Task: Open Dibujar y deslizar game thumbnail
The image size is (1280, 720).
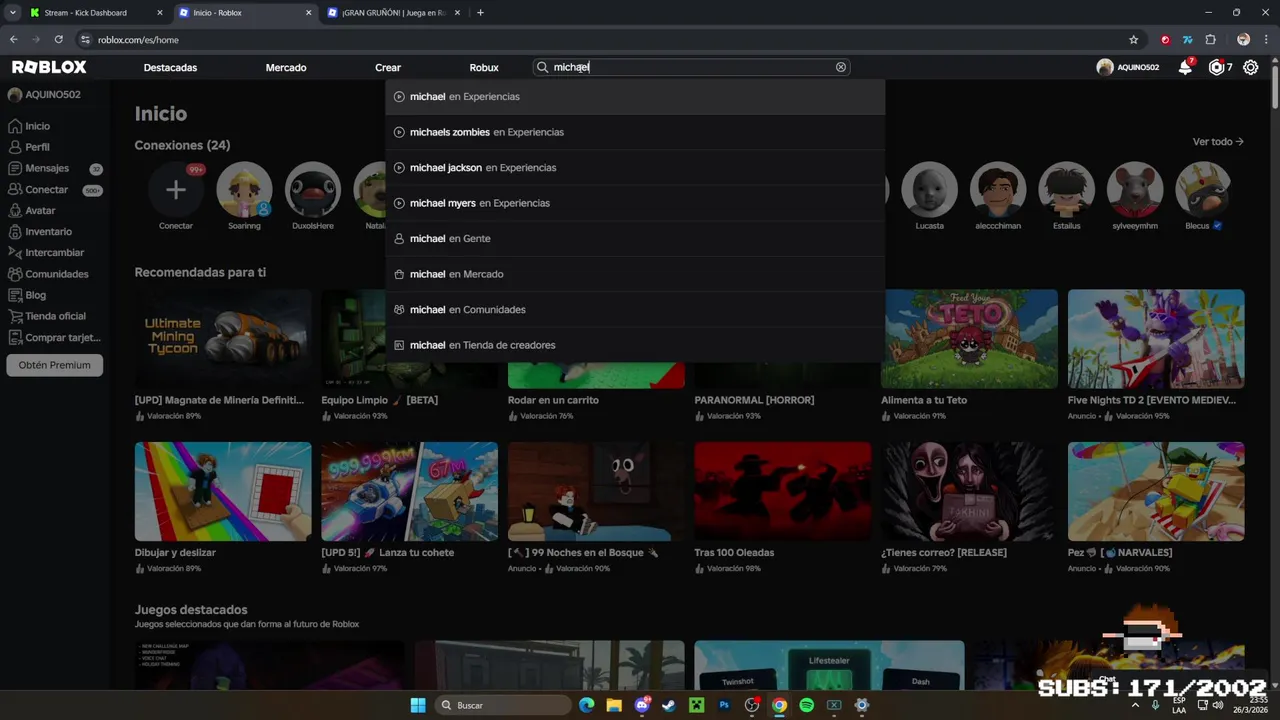Action: [223, 492]
